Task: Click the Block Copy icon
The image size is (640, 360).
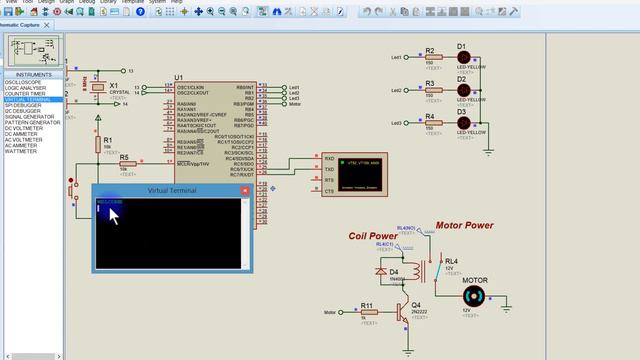Action: pos(430,12)
